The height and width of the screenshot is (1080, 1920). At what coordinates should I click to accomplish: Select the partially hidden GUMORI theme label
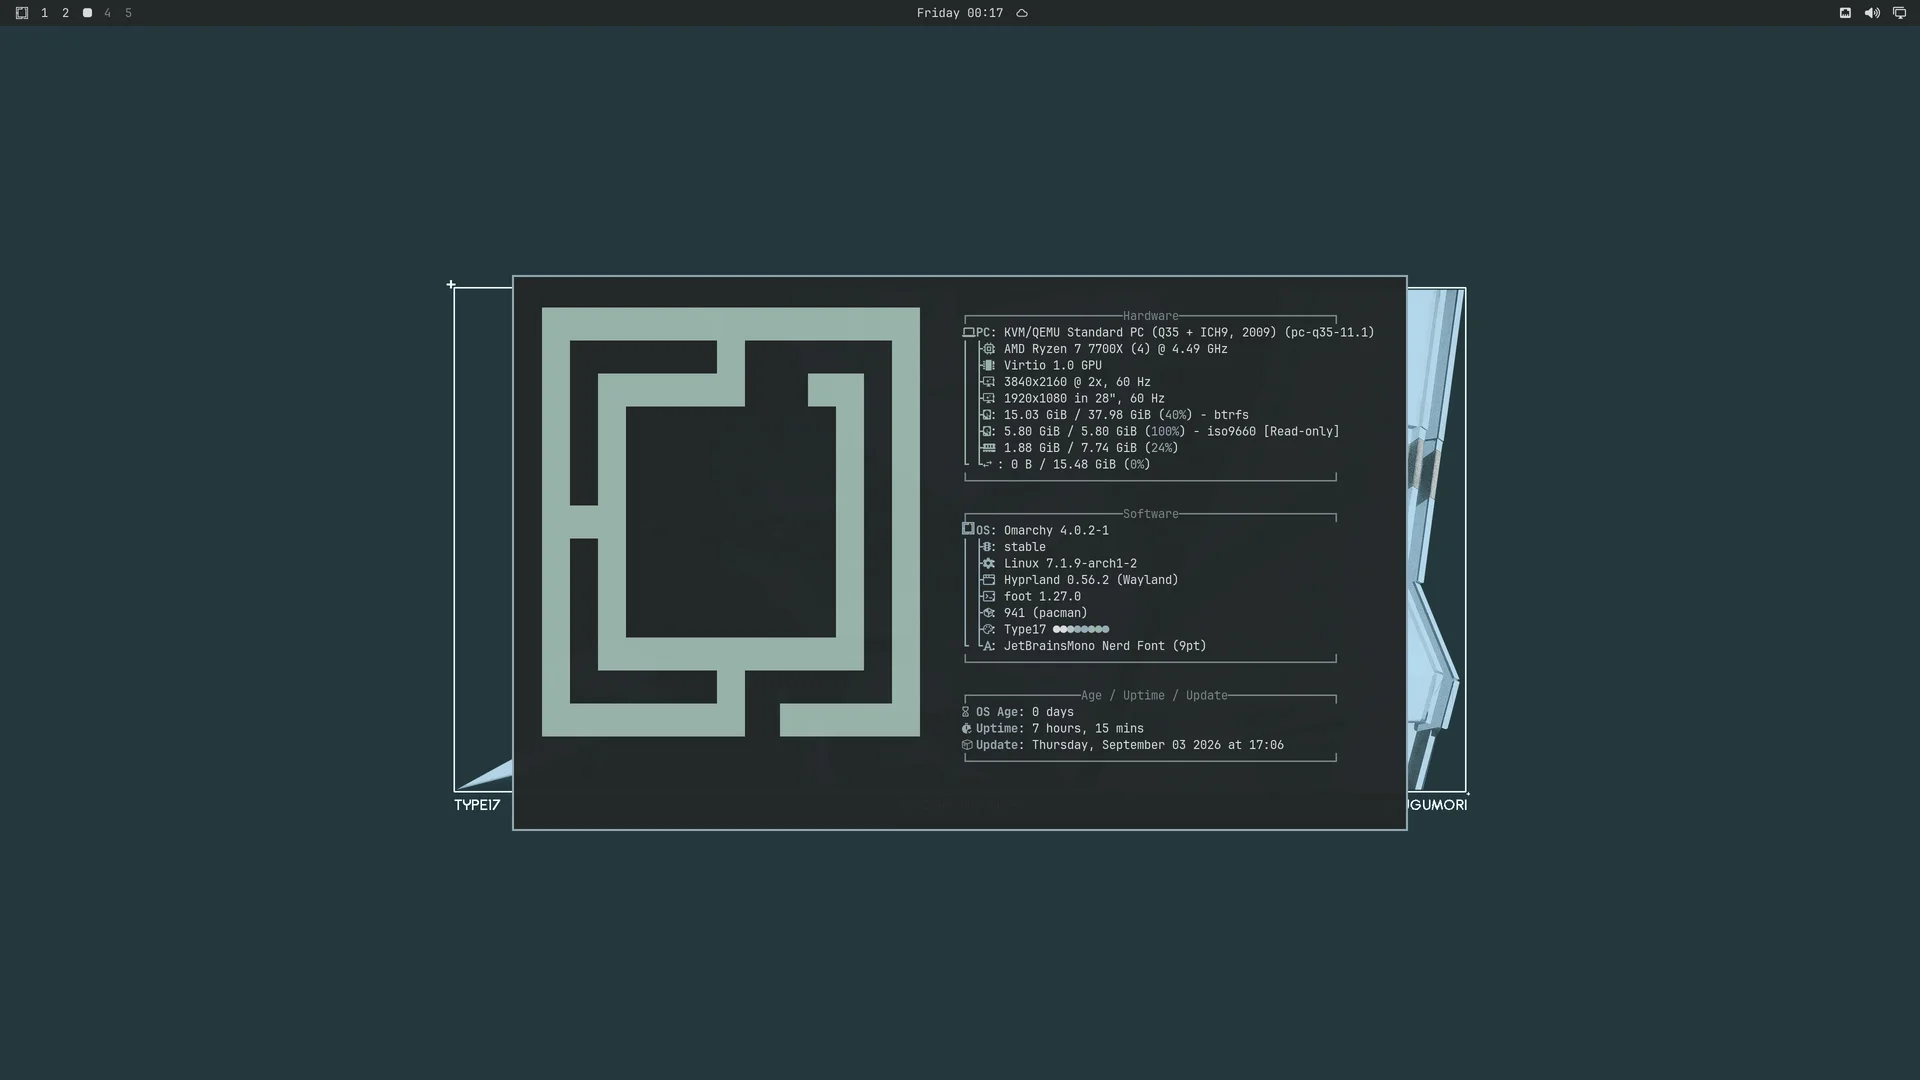click(1438, 805)
